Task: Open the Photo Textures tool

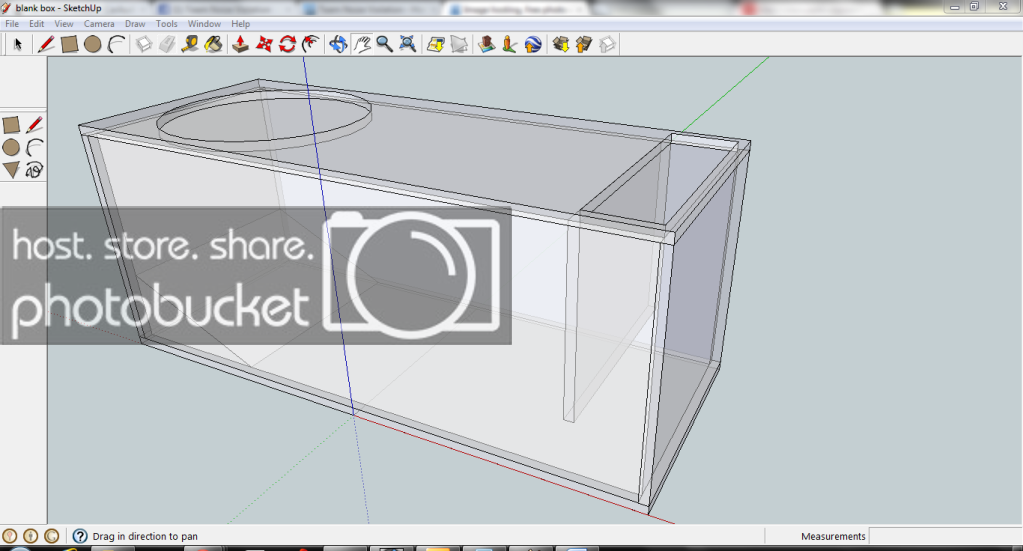Action: click(510, 44)
